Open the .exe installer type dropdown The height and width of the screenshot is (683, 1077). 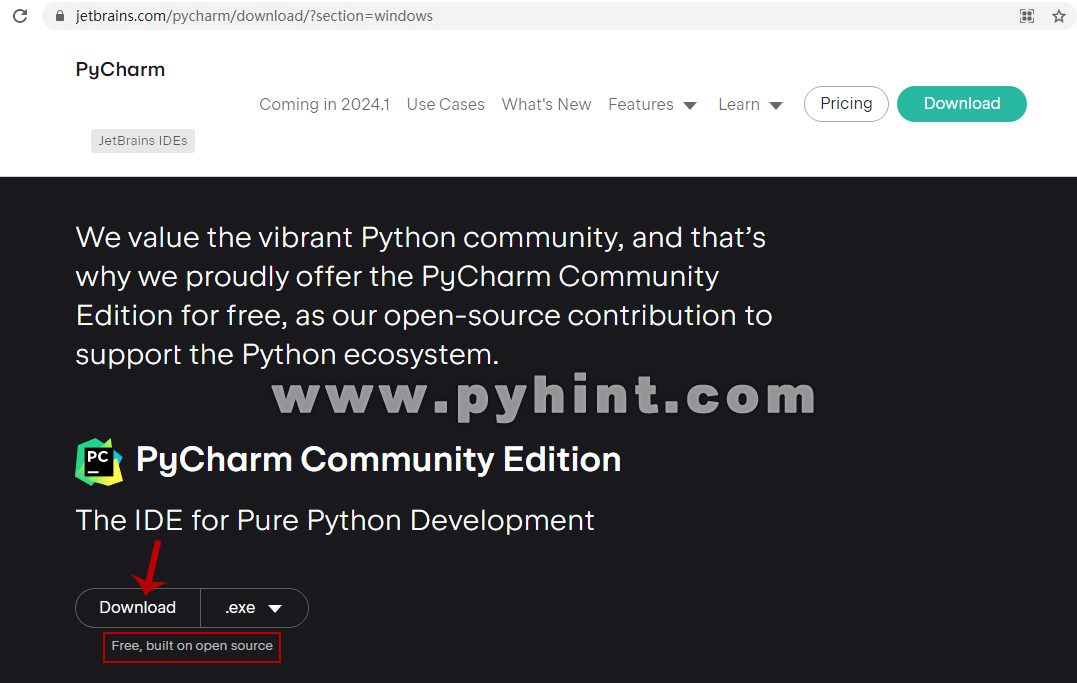[254, 608]
